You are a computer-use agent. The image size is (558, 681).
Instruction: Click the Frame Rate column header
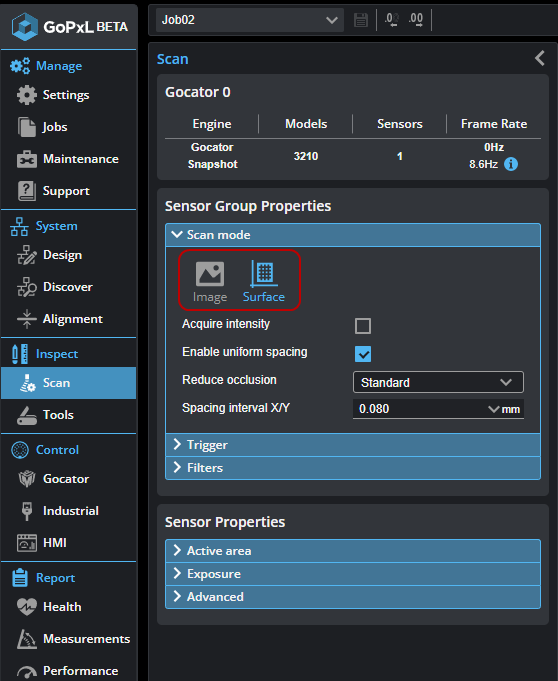[494, 124]
